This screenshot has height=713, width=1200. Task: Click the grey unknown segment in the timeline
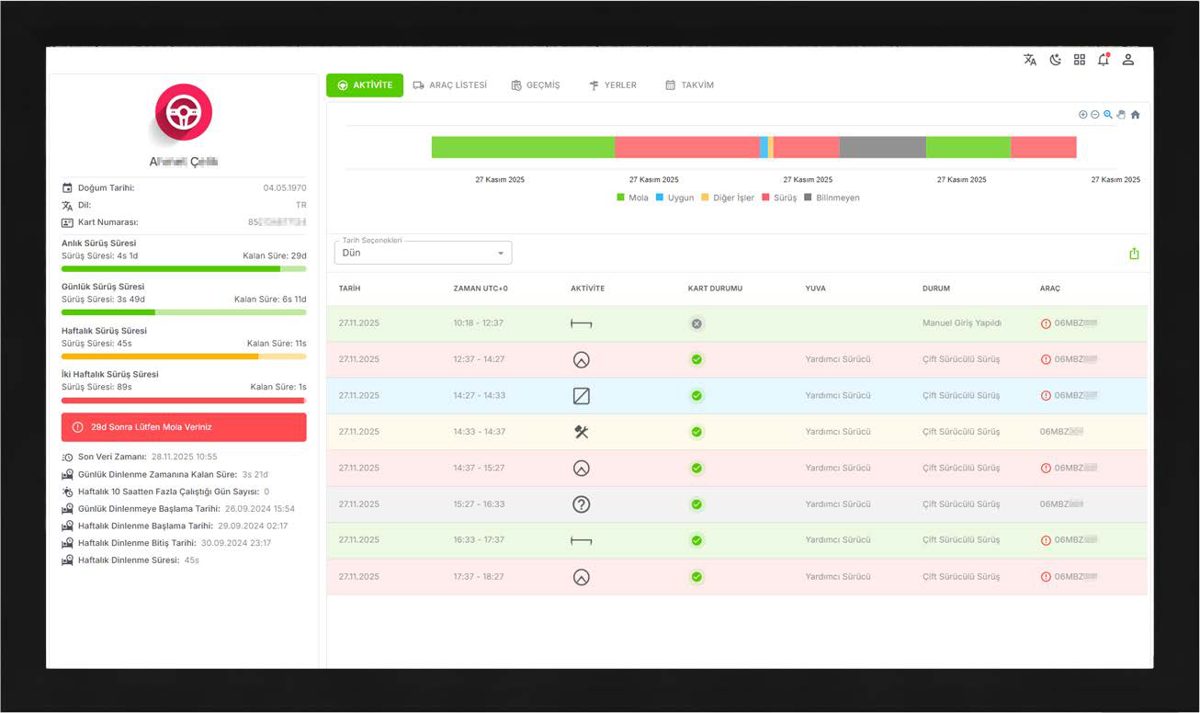pos(883,147)
